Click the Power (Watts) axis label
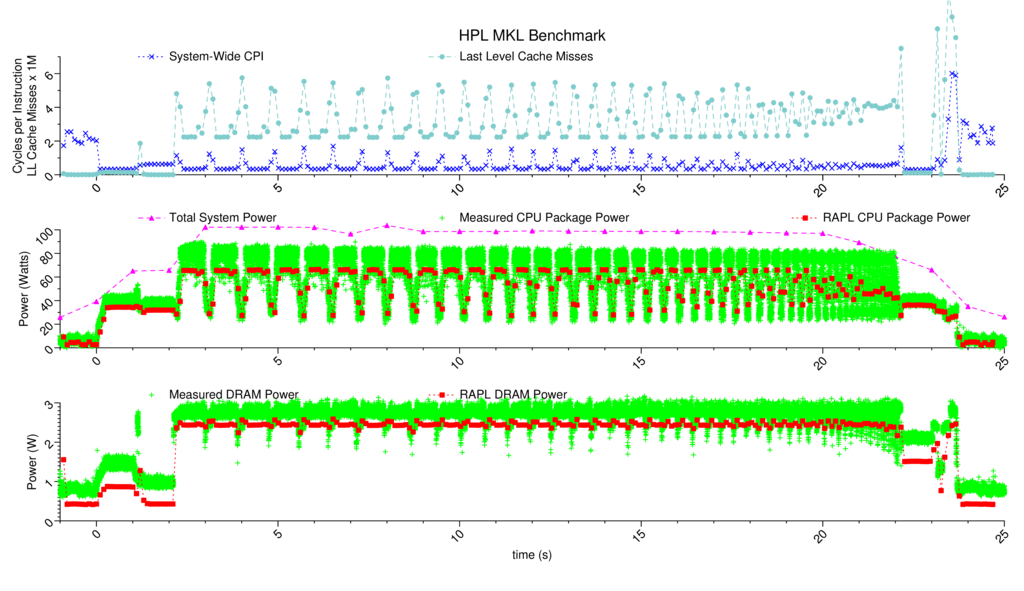The width and height of the screenshot is (1024, 591). point(24,289)
